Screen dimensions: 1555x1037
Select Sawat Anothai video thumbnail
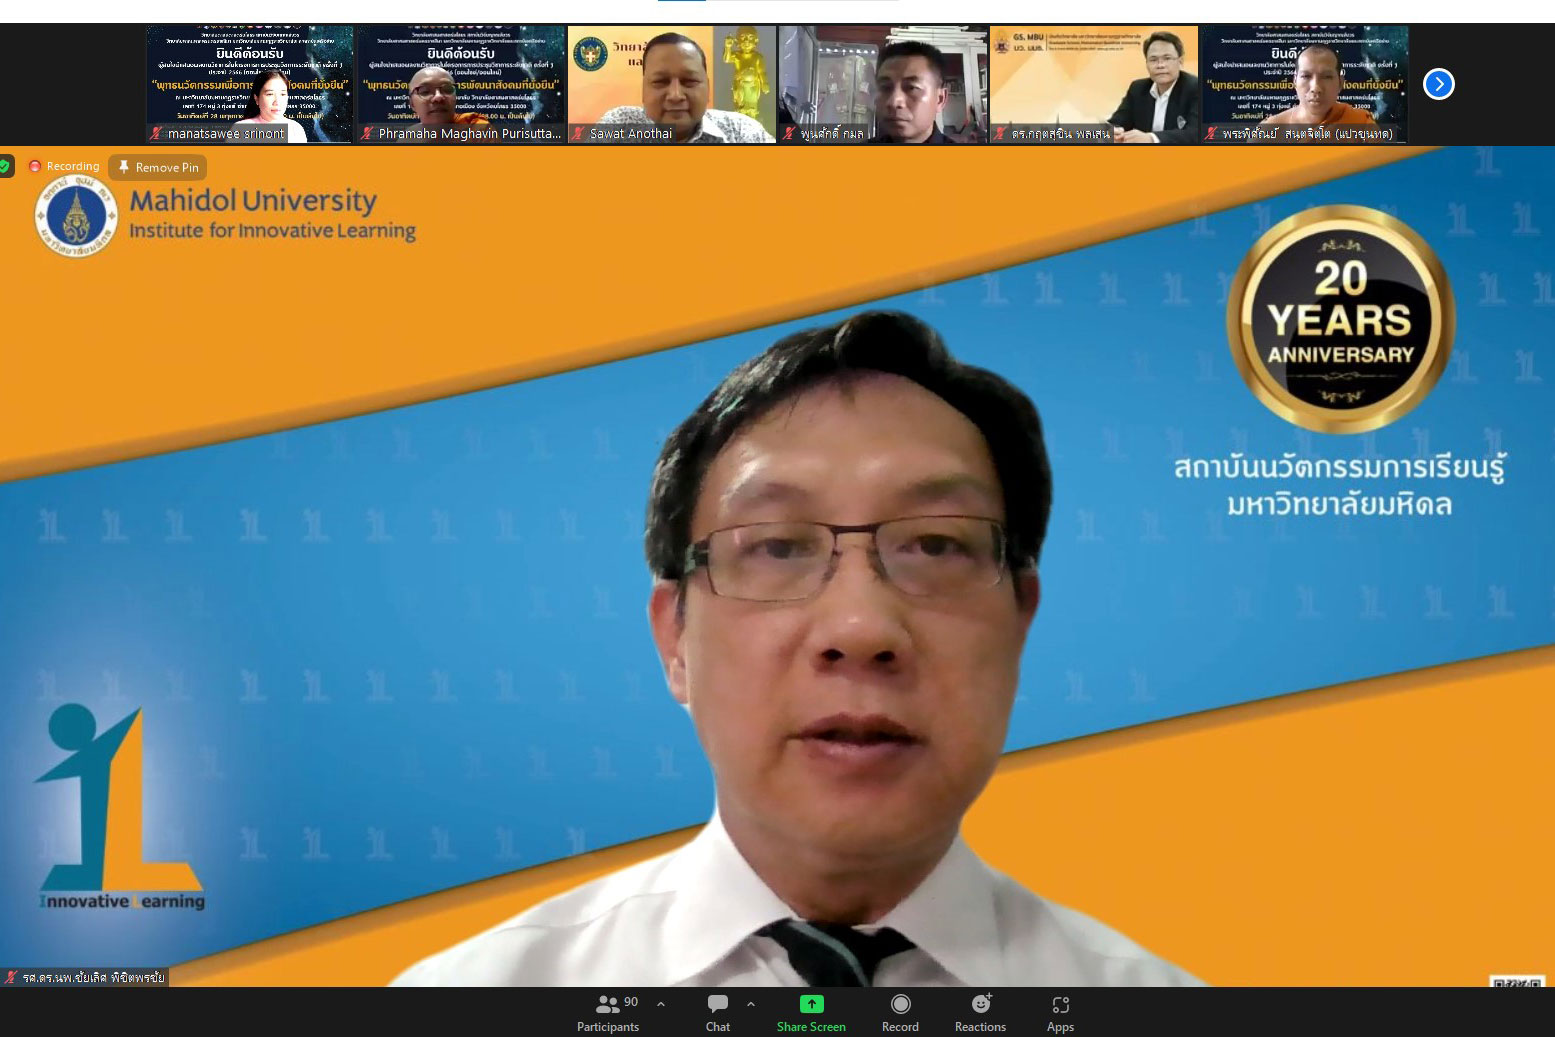point(672,84)
